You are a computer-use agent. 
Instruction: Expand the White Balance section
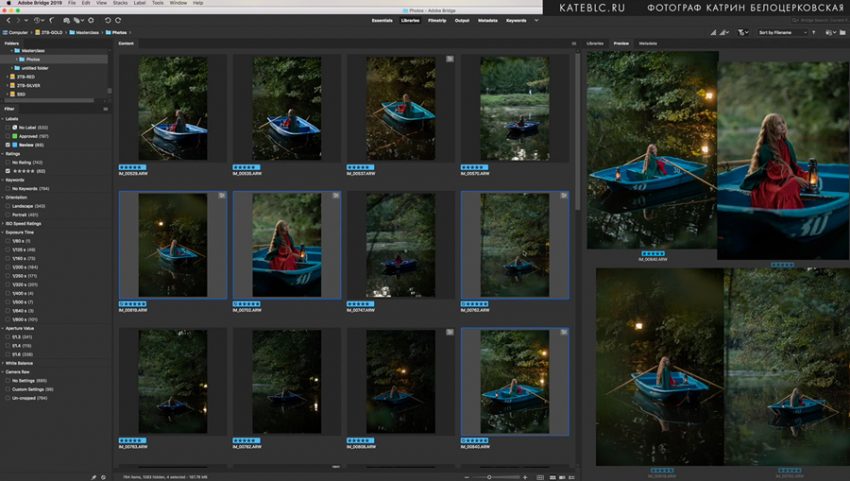[x=3, y=363]
